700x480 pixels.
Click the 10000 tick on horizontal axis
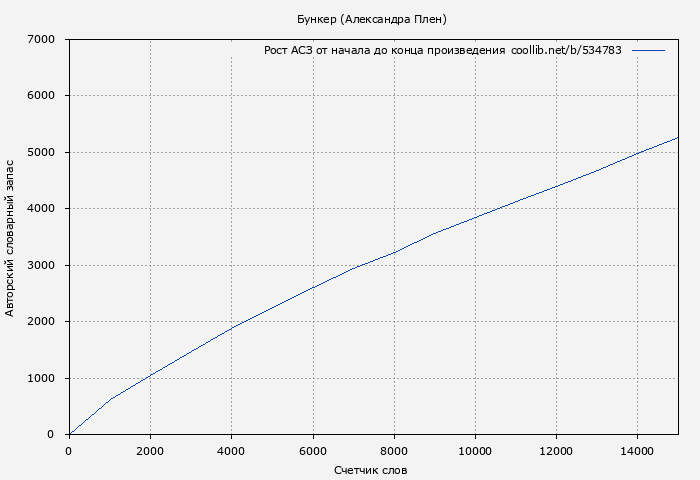tap(475, 451)
